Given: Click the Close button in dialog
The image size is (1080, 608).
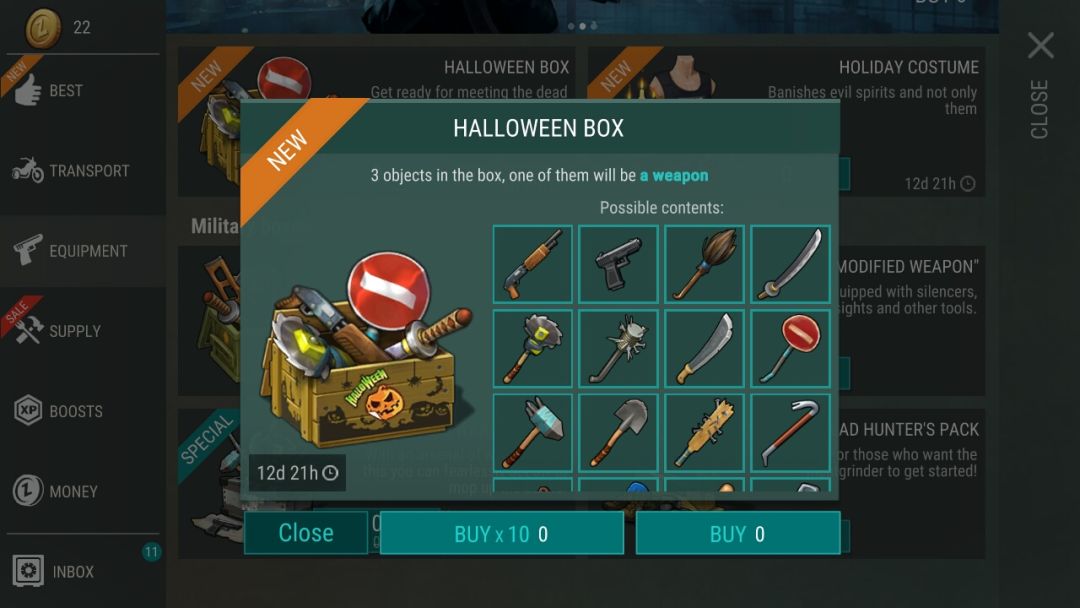Looking at the screenshot, I should (306, 533).
